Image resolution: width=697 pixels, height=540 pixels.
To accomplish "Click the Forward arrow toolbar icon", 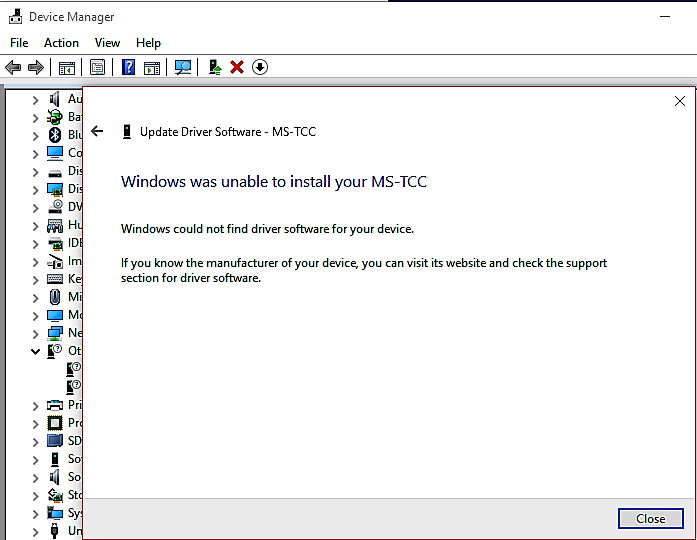I will [x=36, y=68].
